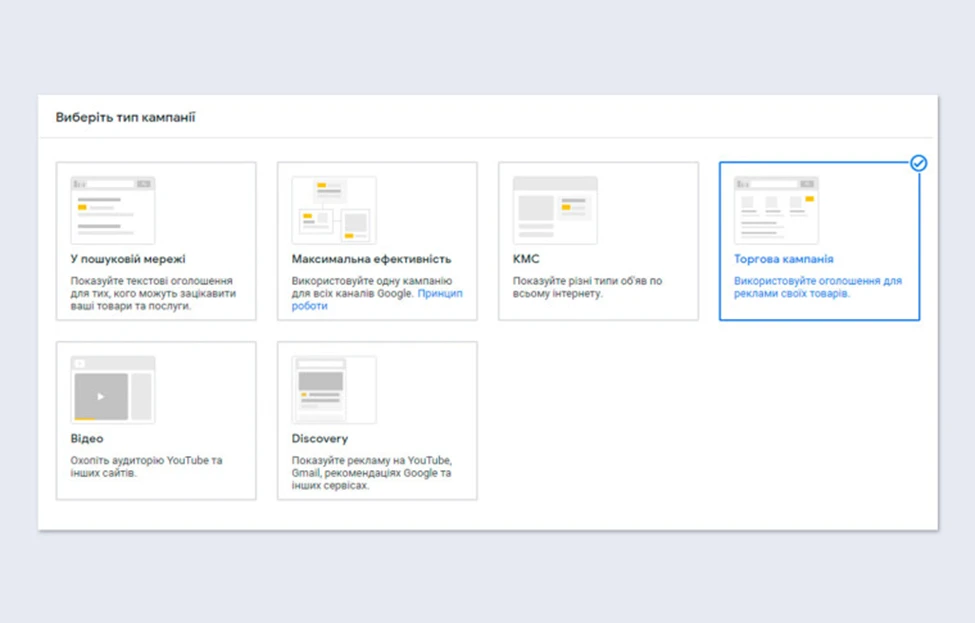Choose the Discovery campaign title

click(x=320, y=438)
